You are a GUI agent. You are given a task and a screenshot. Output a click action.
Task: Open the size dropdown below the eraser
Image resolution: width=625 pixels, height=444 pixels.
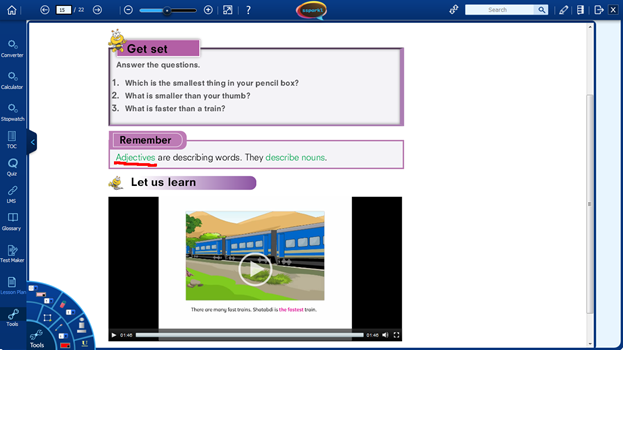(x=71, y=312)
